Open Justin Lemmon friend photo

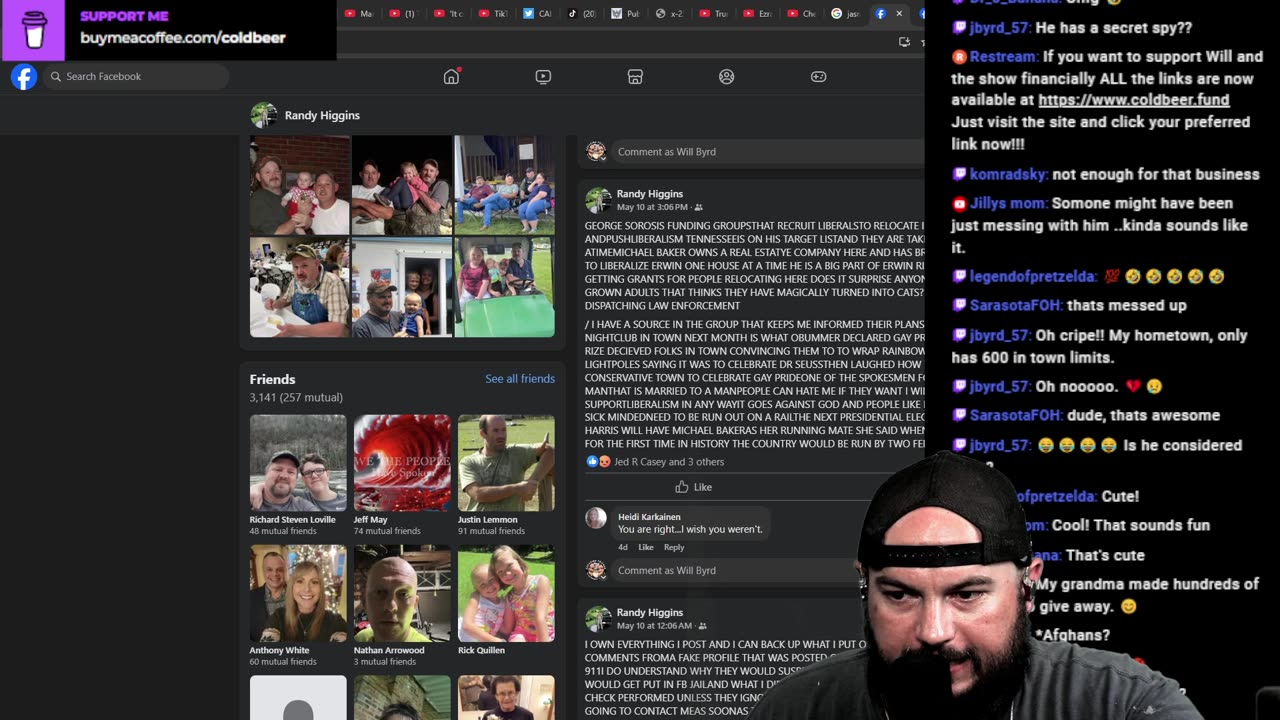pos(506,463)
